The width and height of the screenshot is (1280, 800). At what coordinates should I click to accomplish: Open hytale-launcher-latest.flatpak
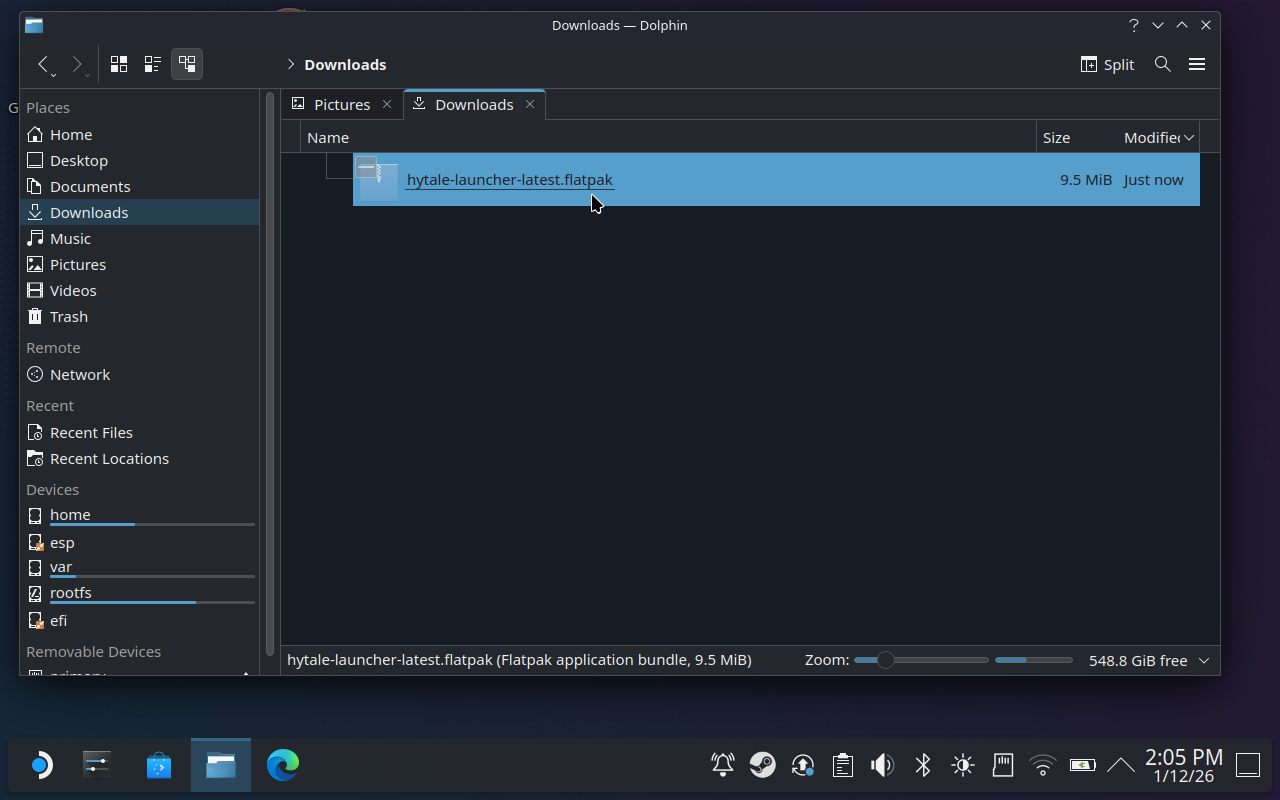(x=509, y=179)
